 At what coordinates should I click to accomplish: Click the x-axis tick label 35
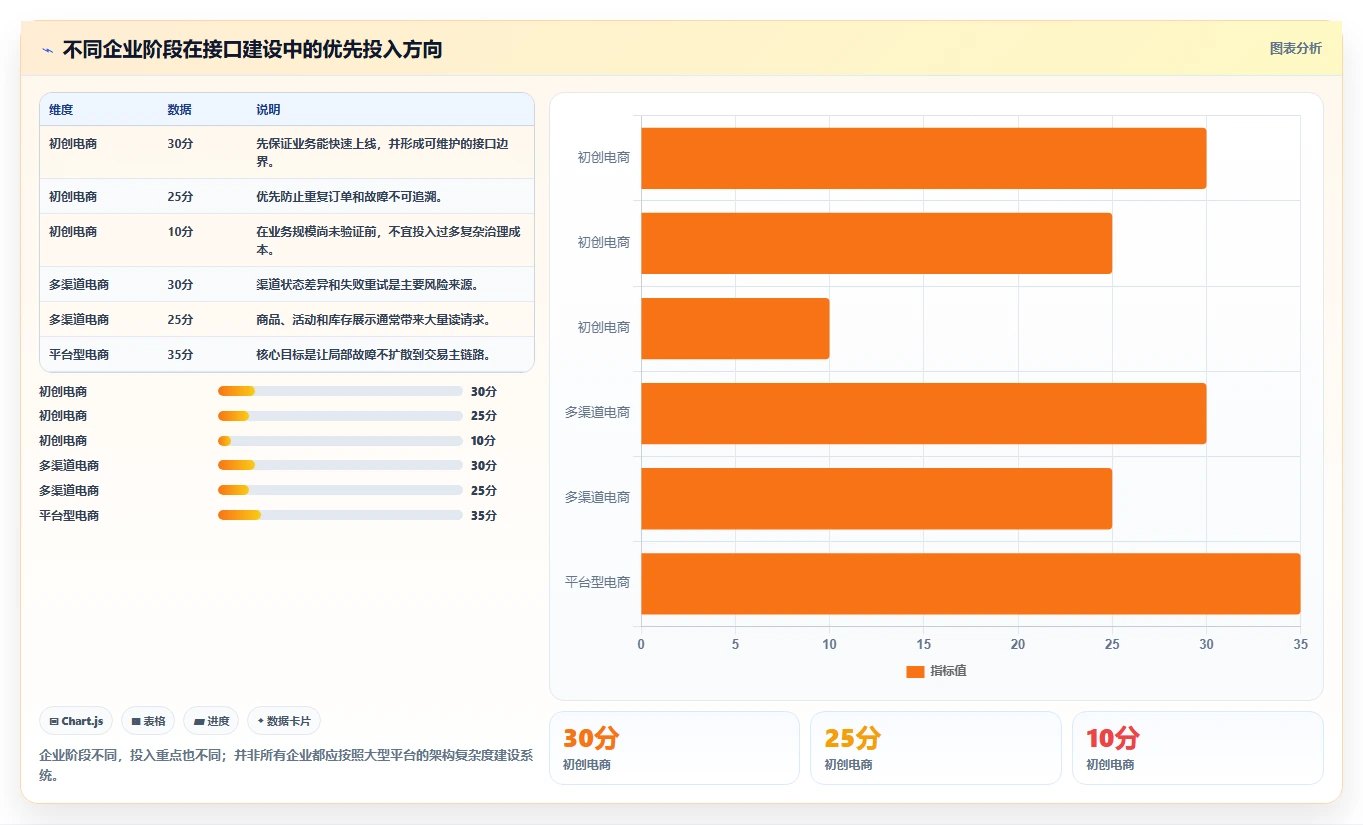tap(1300, 644)
